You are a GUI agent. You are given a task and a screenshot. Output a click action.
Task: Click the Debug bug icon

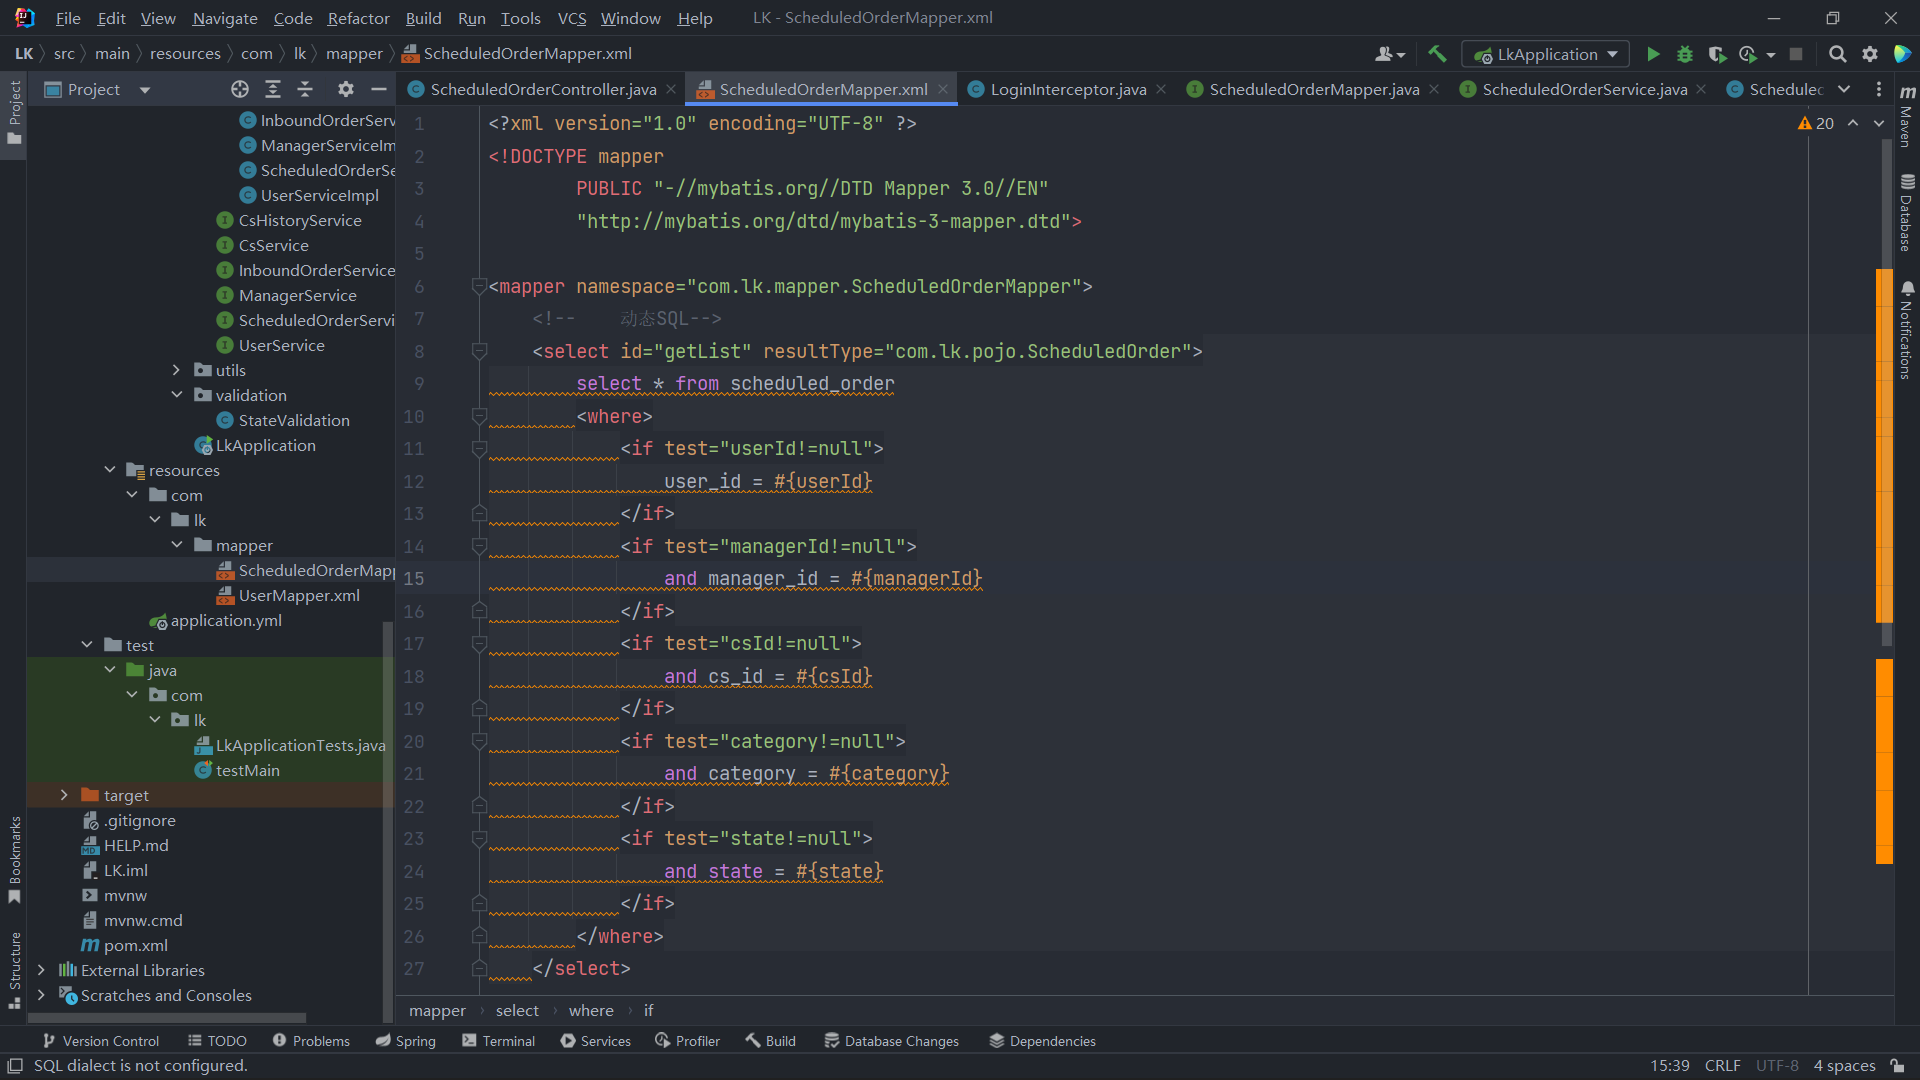click(1685, 54)
